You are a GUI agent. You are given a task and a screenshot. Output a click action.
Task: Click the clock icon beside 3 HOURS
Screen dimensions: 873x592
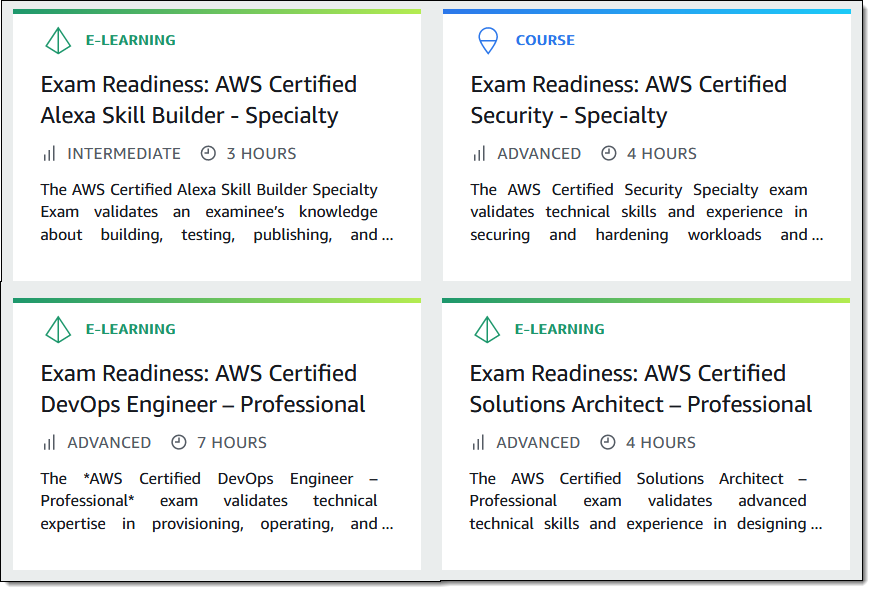tap(208, 153)
